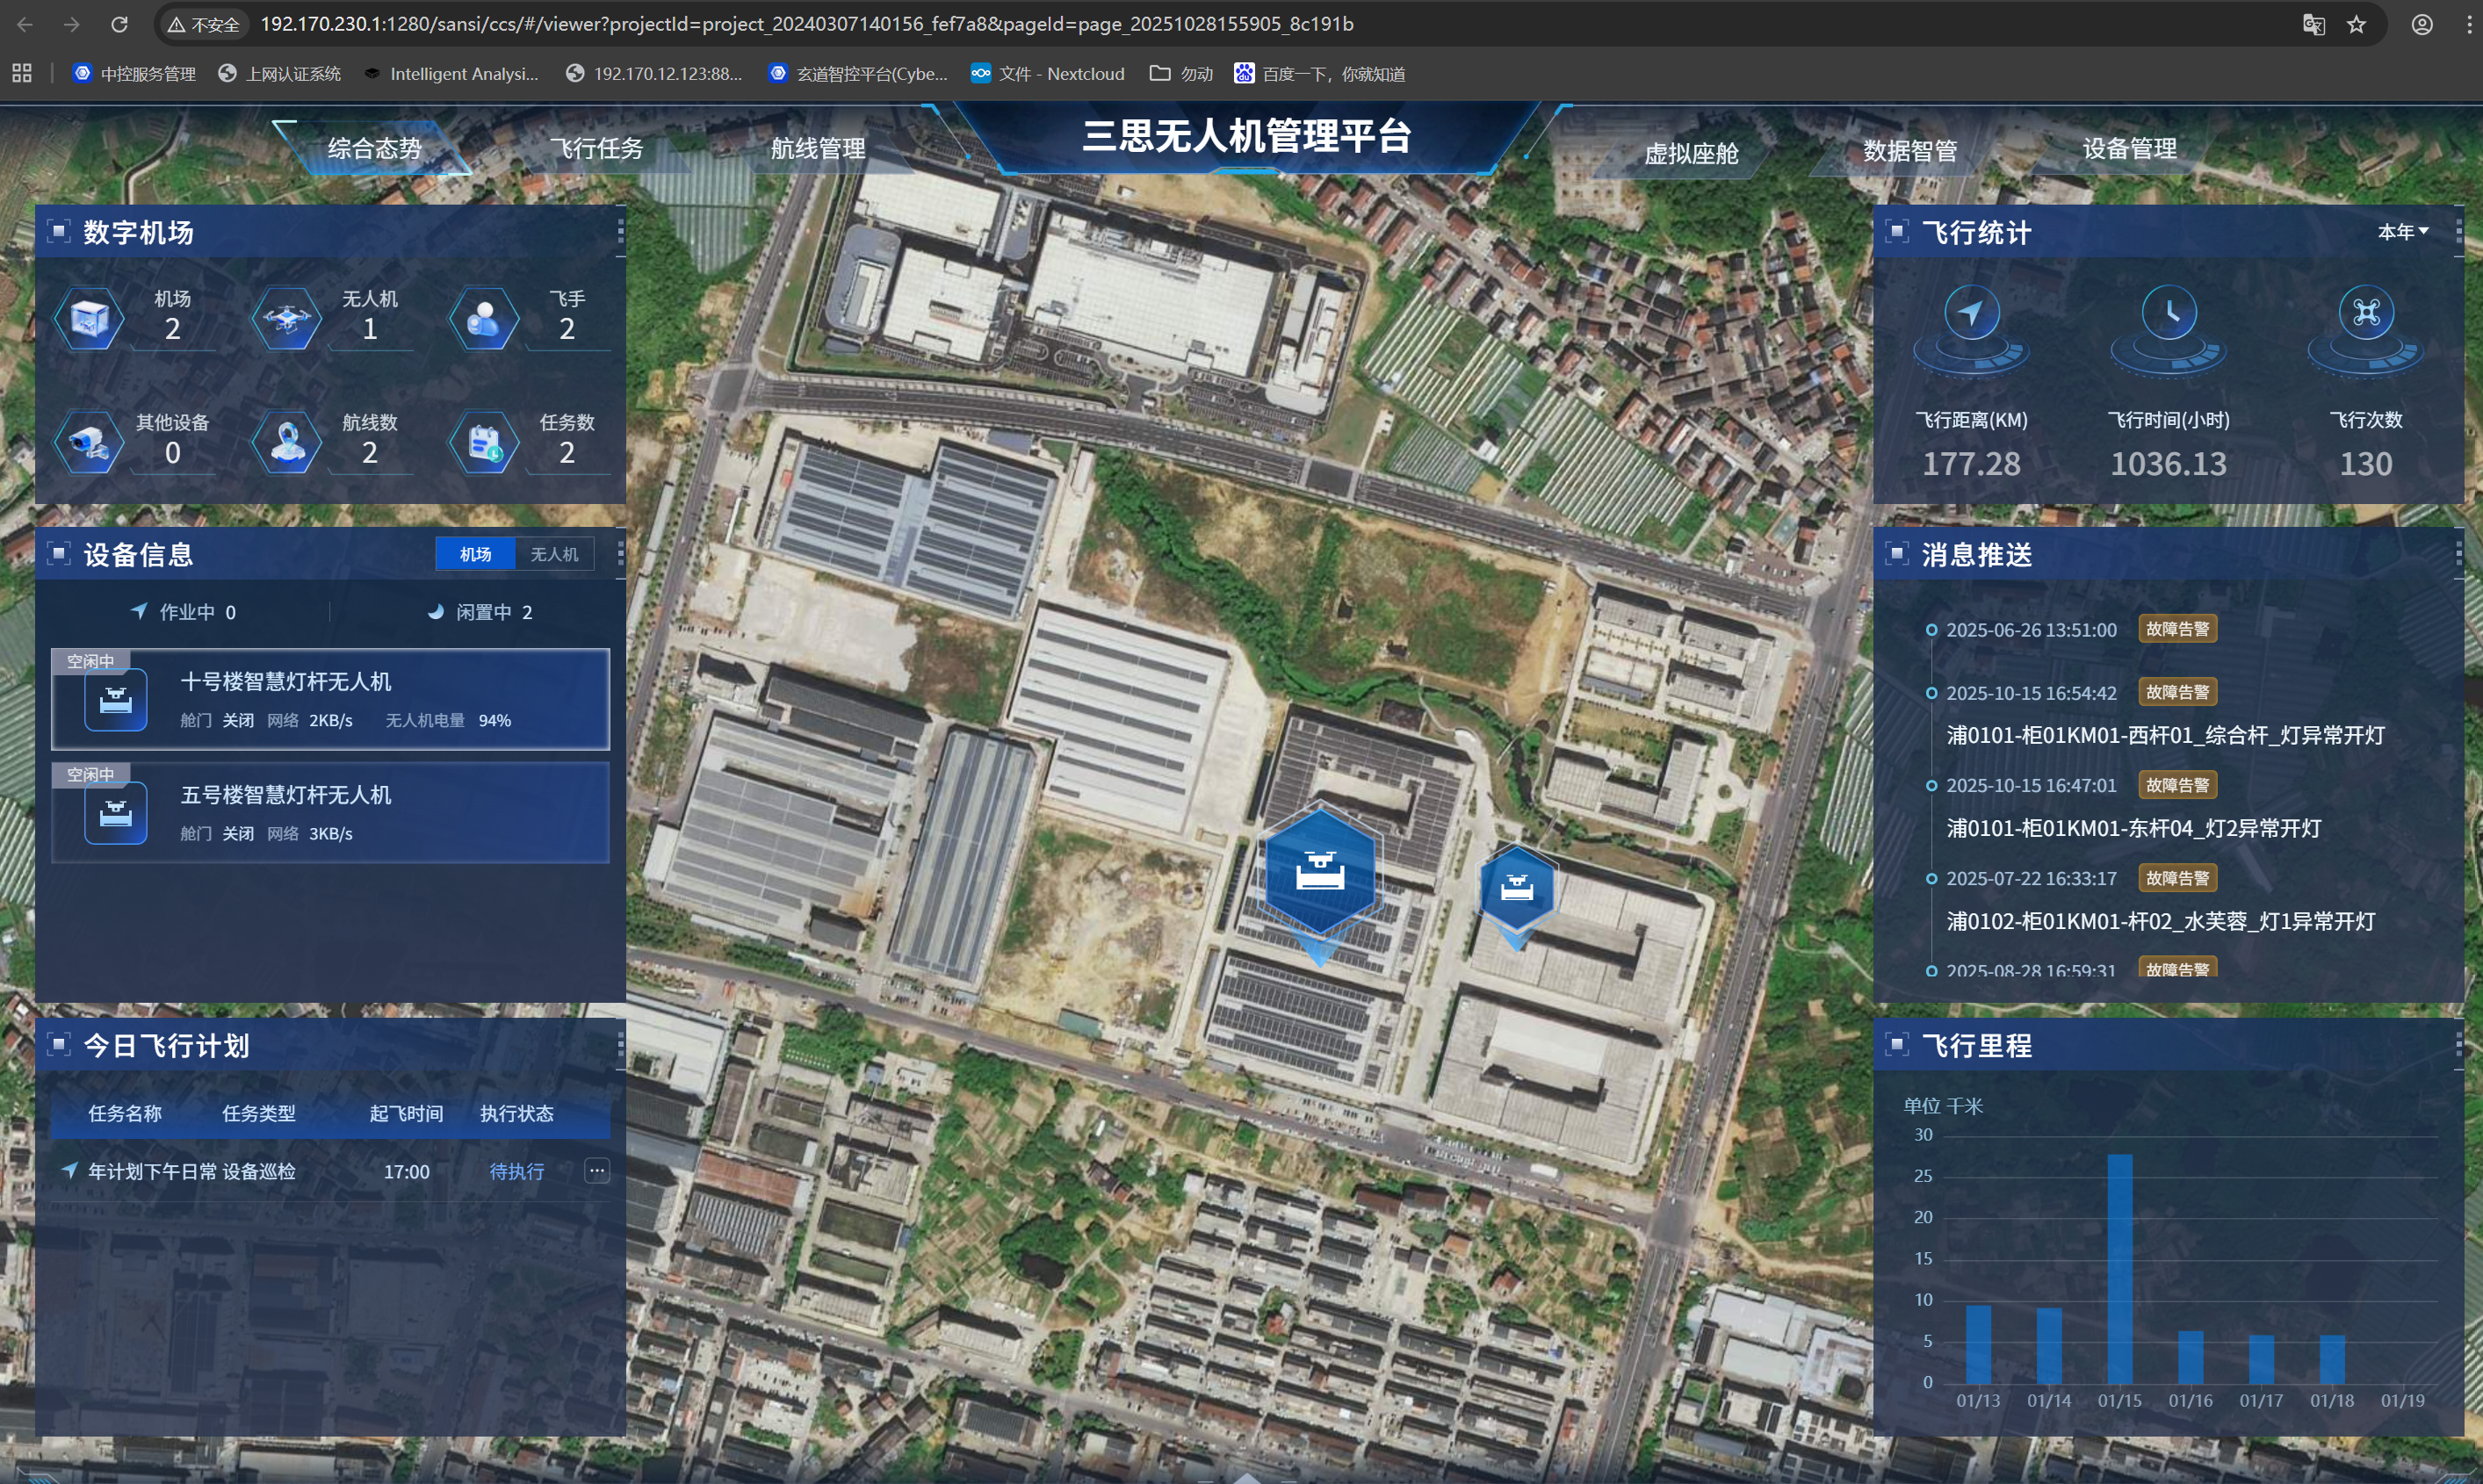Screen dimensions: 2483x1484
Task: Open the 数字机场 panel options menu
Action: (620, 232)
